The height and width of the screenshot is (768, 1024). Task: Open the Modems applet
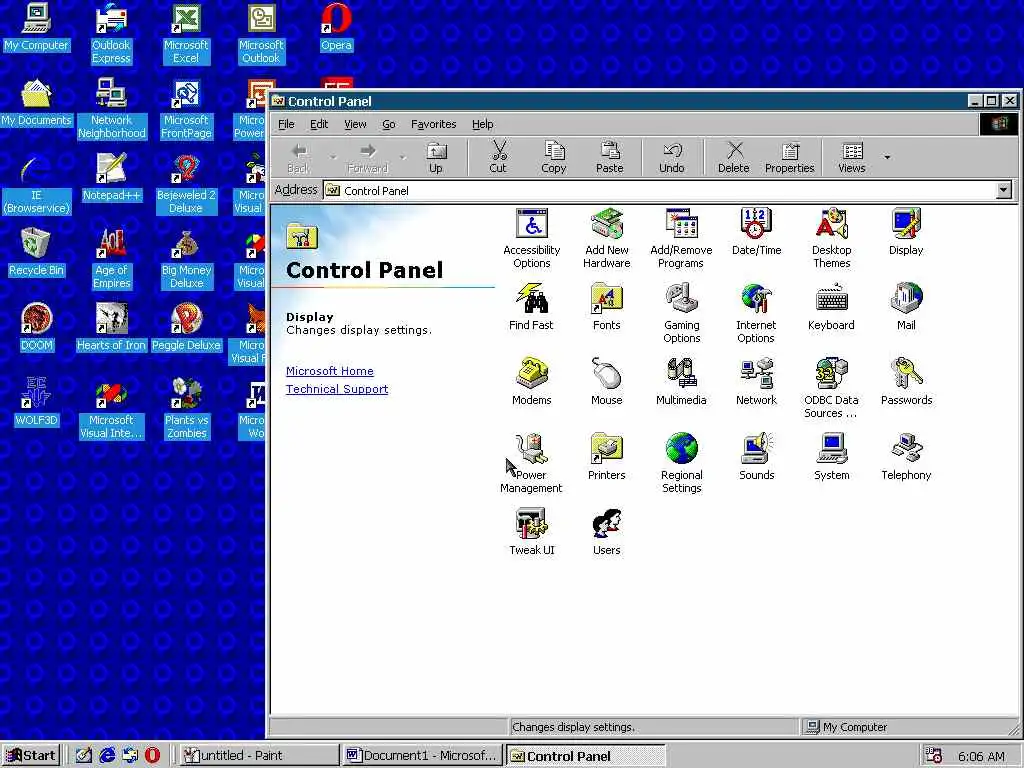click(532, 382)
